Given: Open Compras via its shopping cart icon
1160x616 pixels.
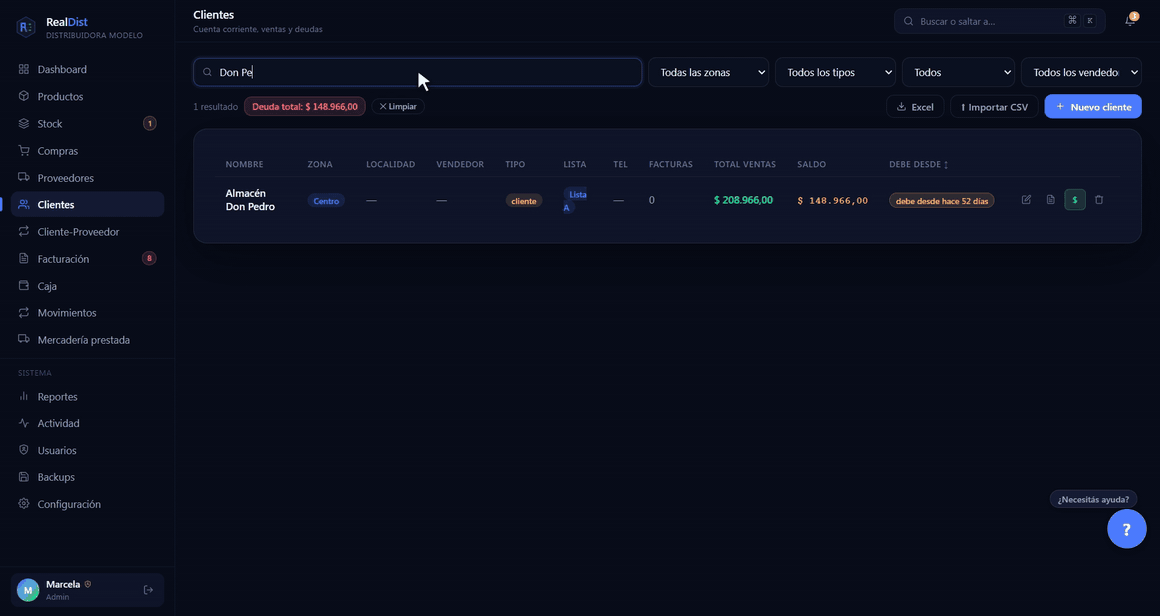Looking at the screenshot, I should coord(24,151).
